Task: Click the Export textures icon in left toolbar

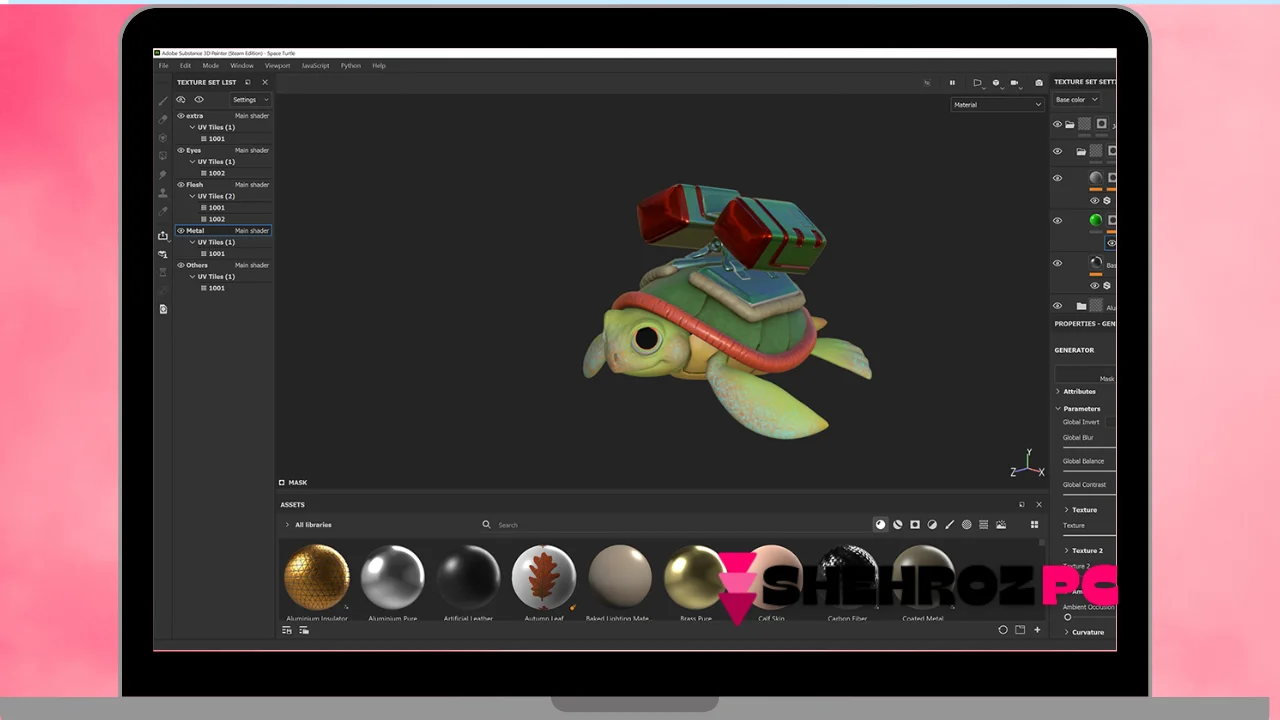Action: click(163, 235)
